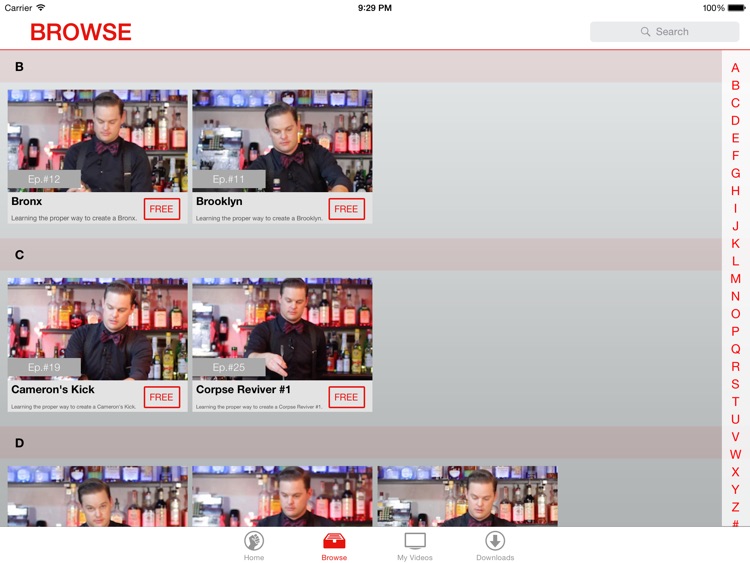Jump to letter W in index
Viewport: 750px width, 563px height.
[735, 454]
